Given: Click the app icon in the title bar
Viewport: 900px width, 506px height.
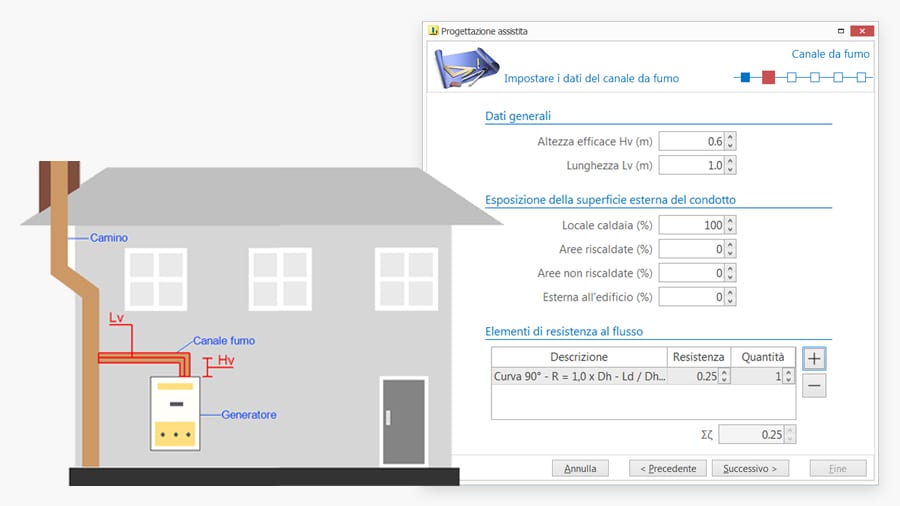Looking at the screenshot, I should click(x=433, y=31).
